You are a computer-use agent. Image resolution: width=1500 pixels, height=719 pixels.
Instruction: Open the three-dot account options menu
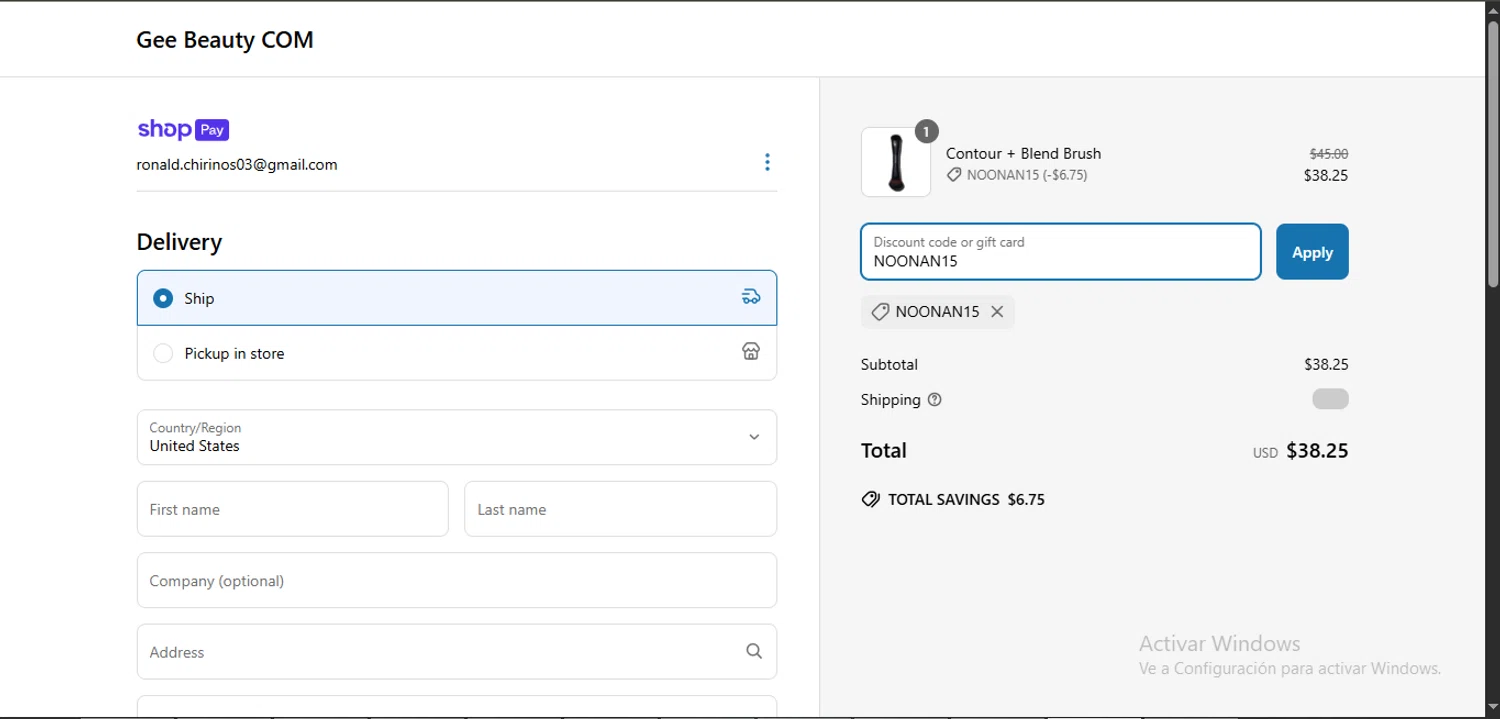coord(767,162)
